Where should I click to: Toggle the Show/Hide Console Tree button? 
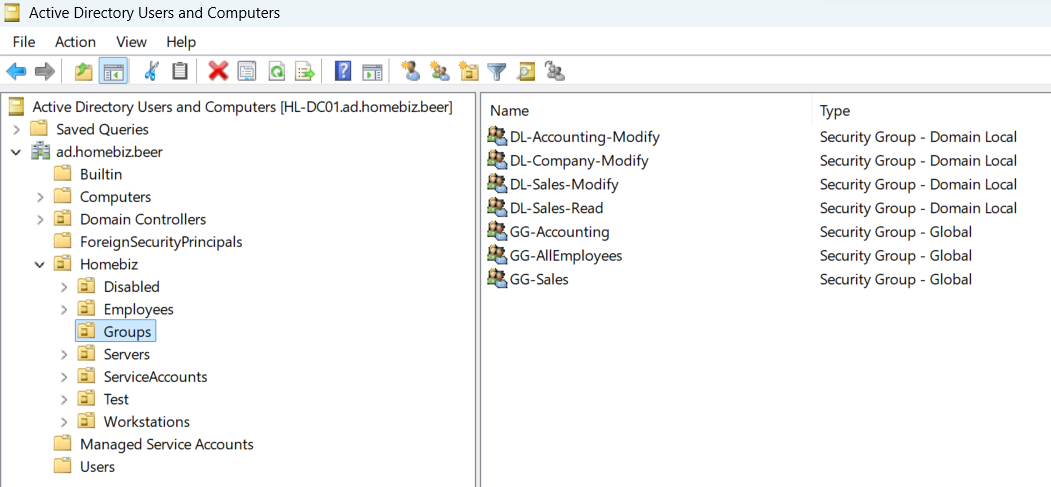click(x=113, y=70)
